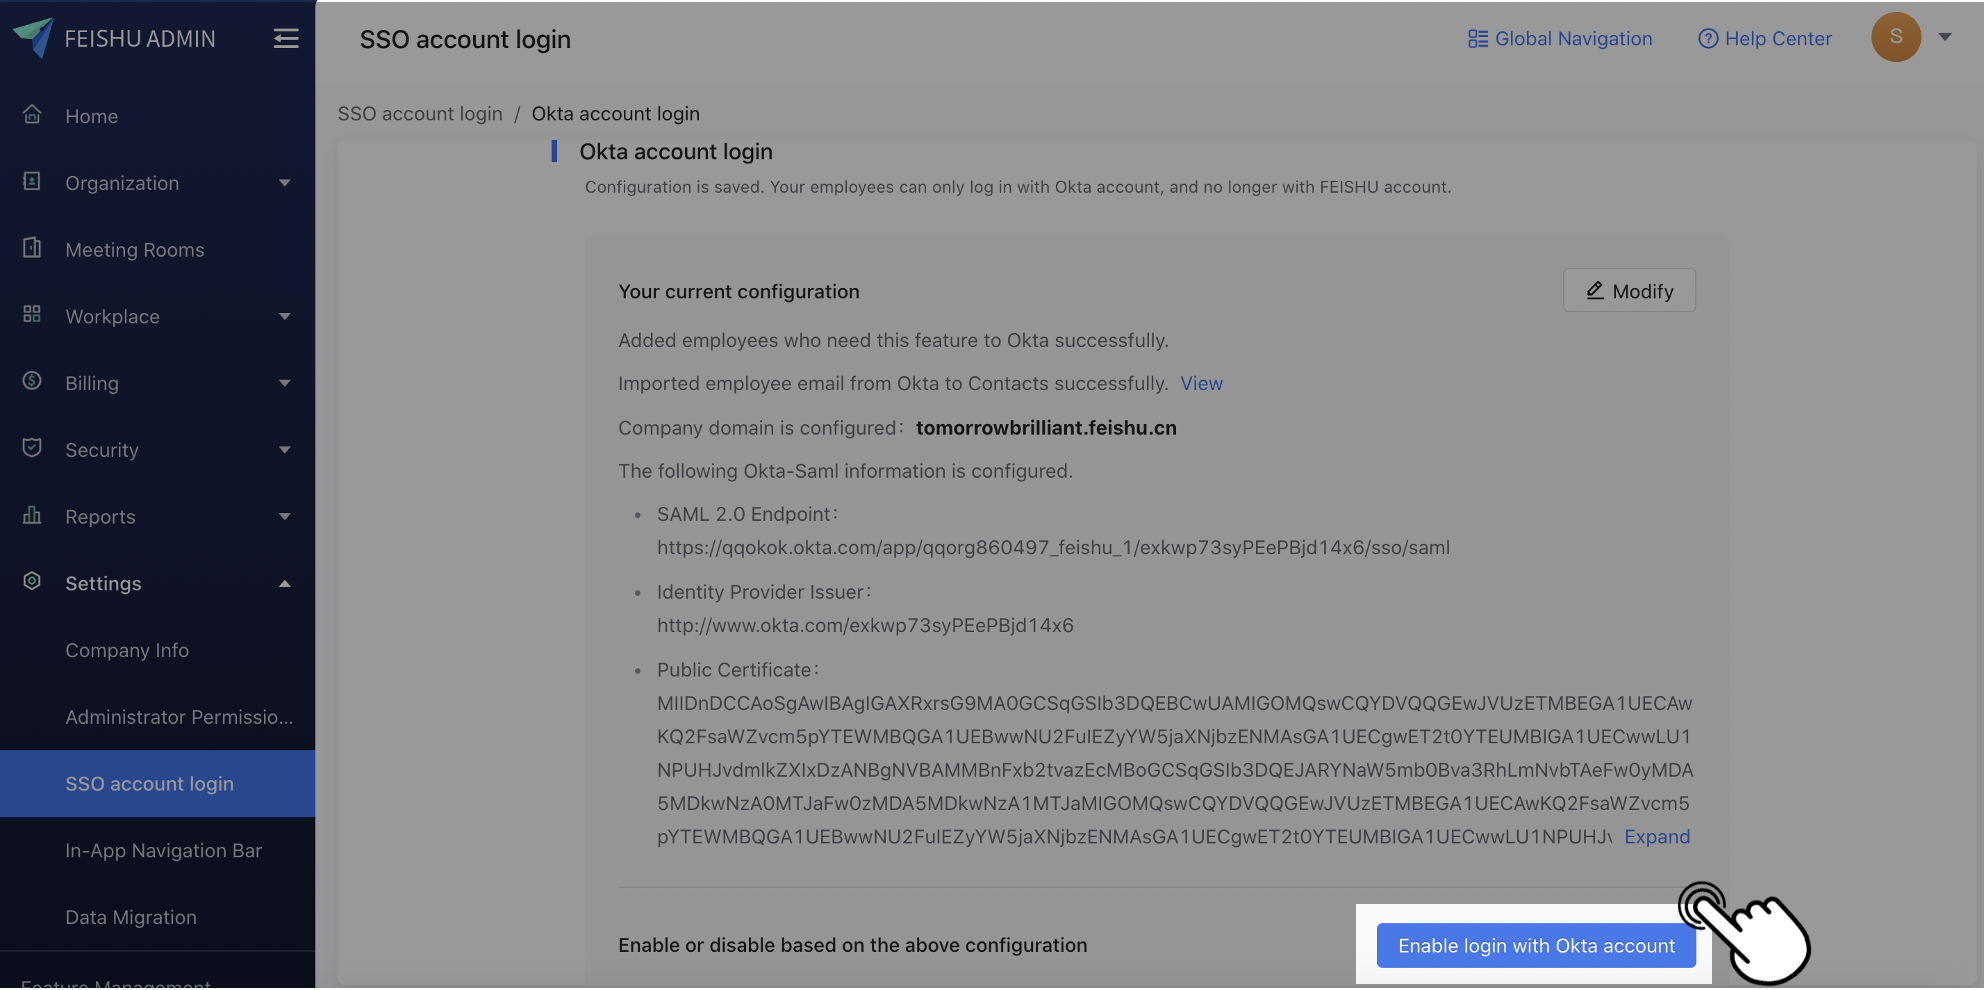The image size is (1988, 990).
Task: Click the Security shield icon
Action: pos(31,449)
